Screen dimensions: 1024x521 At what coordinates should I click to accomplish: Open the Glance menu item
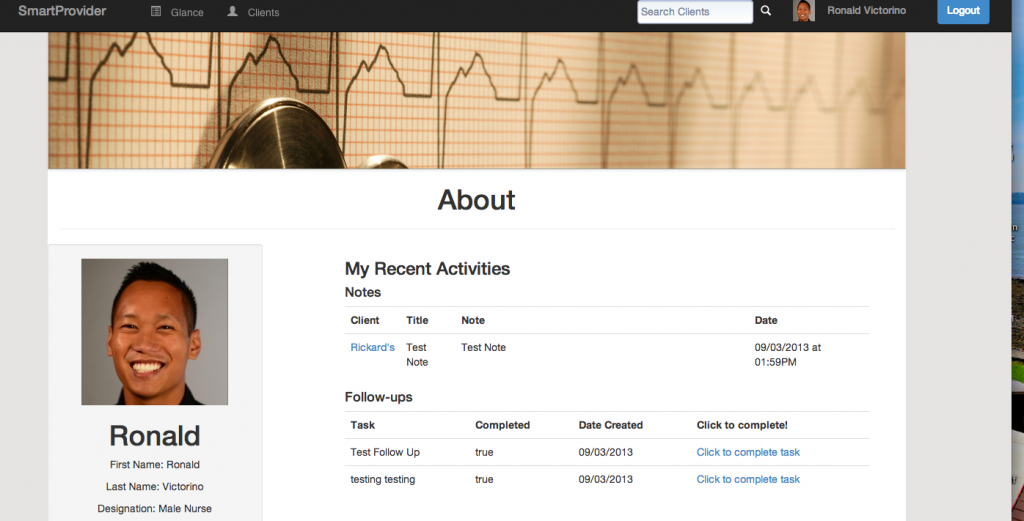(x=187, y=12)
